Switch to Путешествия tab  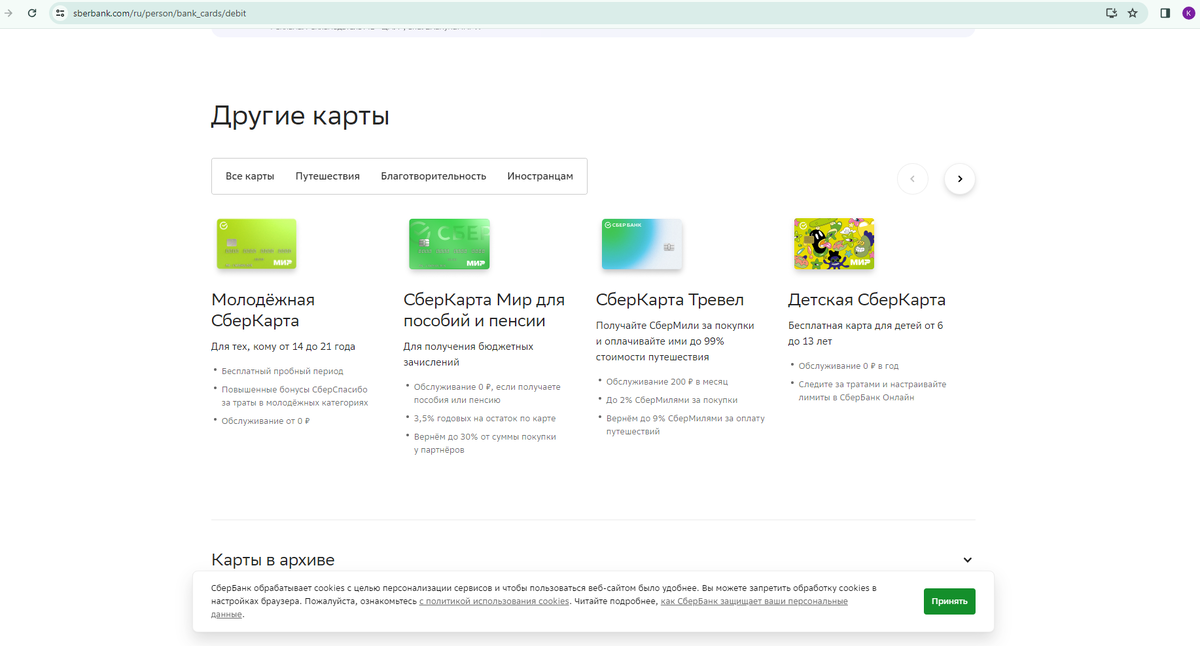pos(328,176)
